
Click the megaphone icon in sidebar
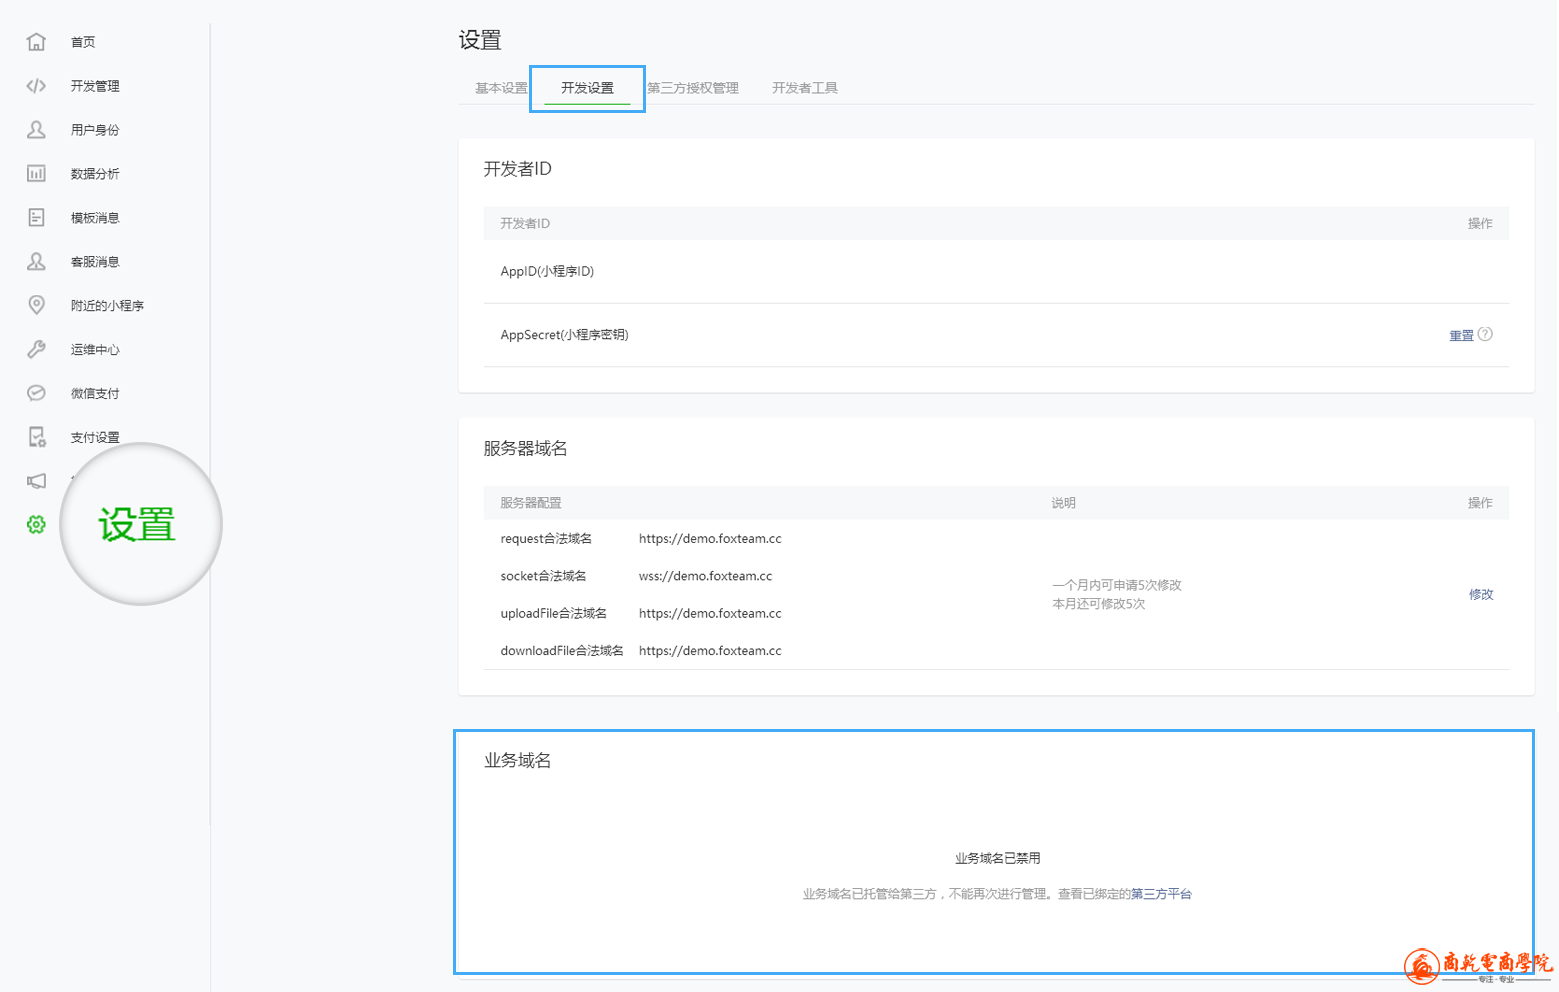point(36,481)
